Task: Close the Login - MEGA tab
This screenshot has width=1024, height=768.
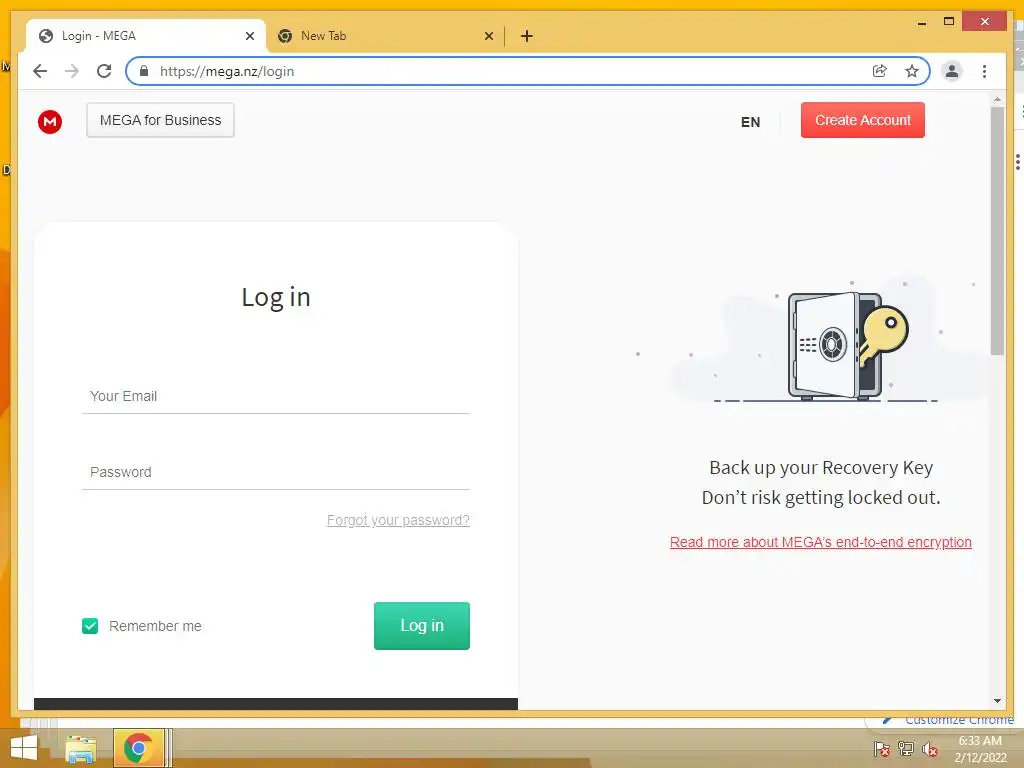Action: (x=249, y=36)
